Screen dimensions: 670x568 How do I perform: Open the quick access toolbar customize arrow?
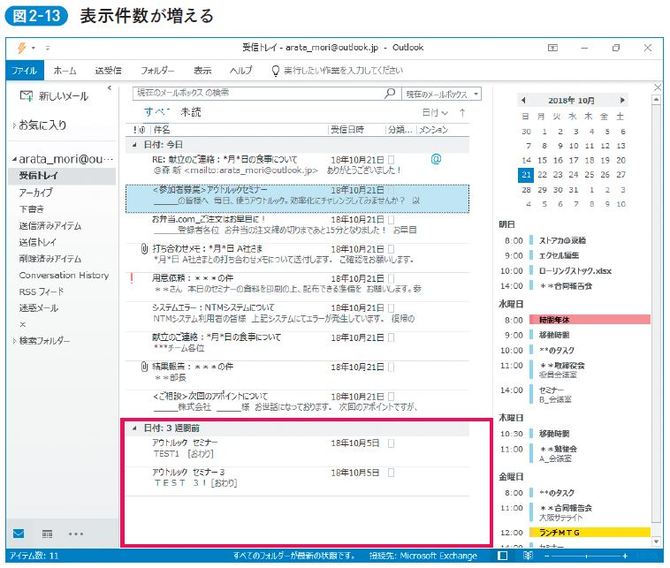click(x=47, y=48)
